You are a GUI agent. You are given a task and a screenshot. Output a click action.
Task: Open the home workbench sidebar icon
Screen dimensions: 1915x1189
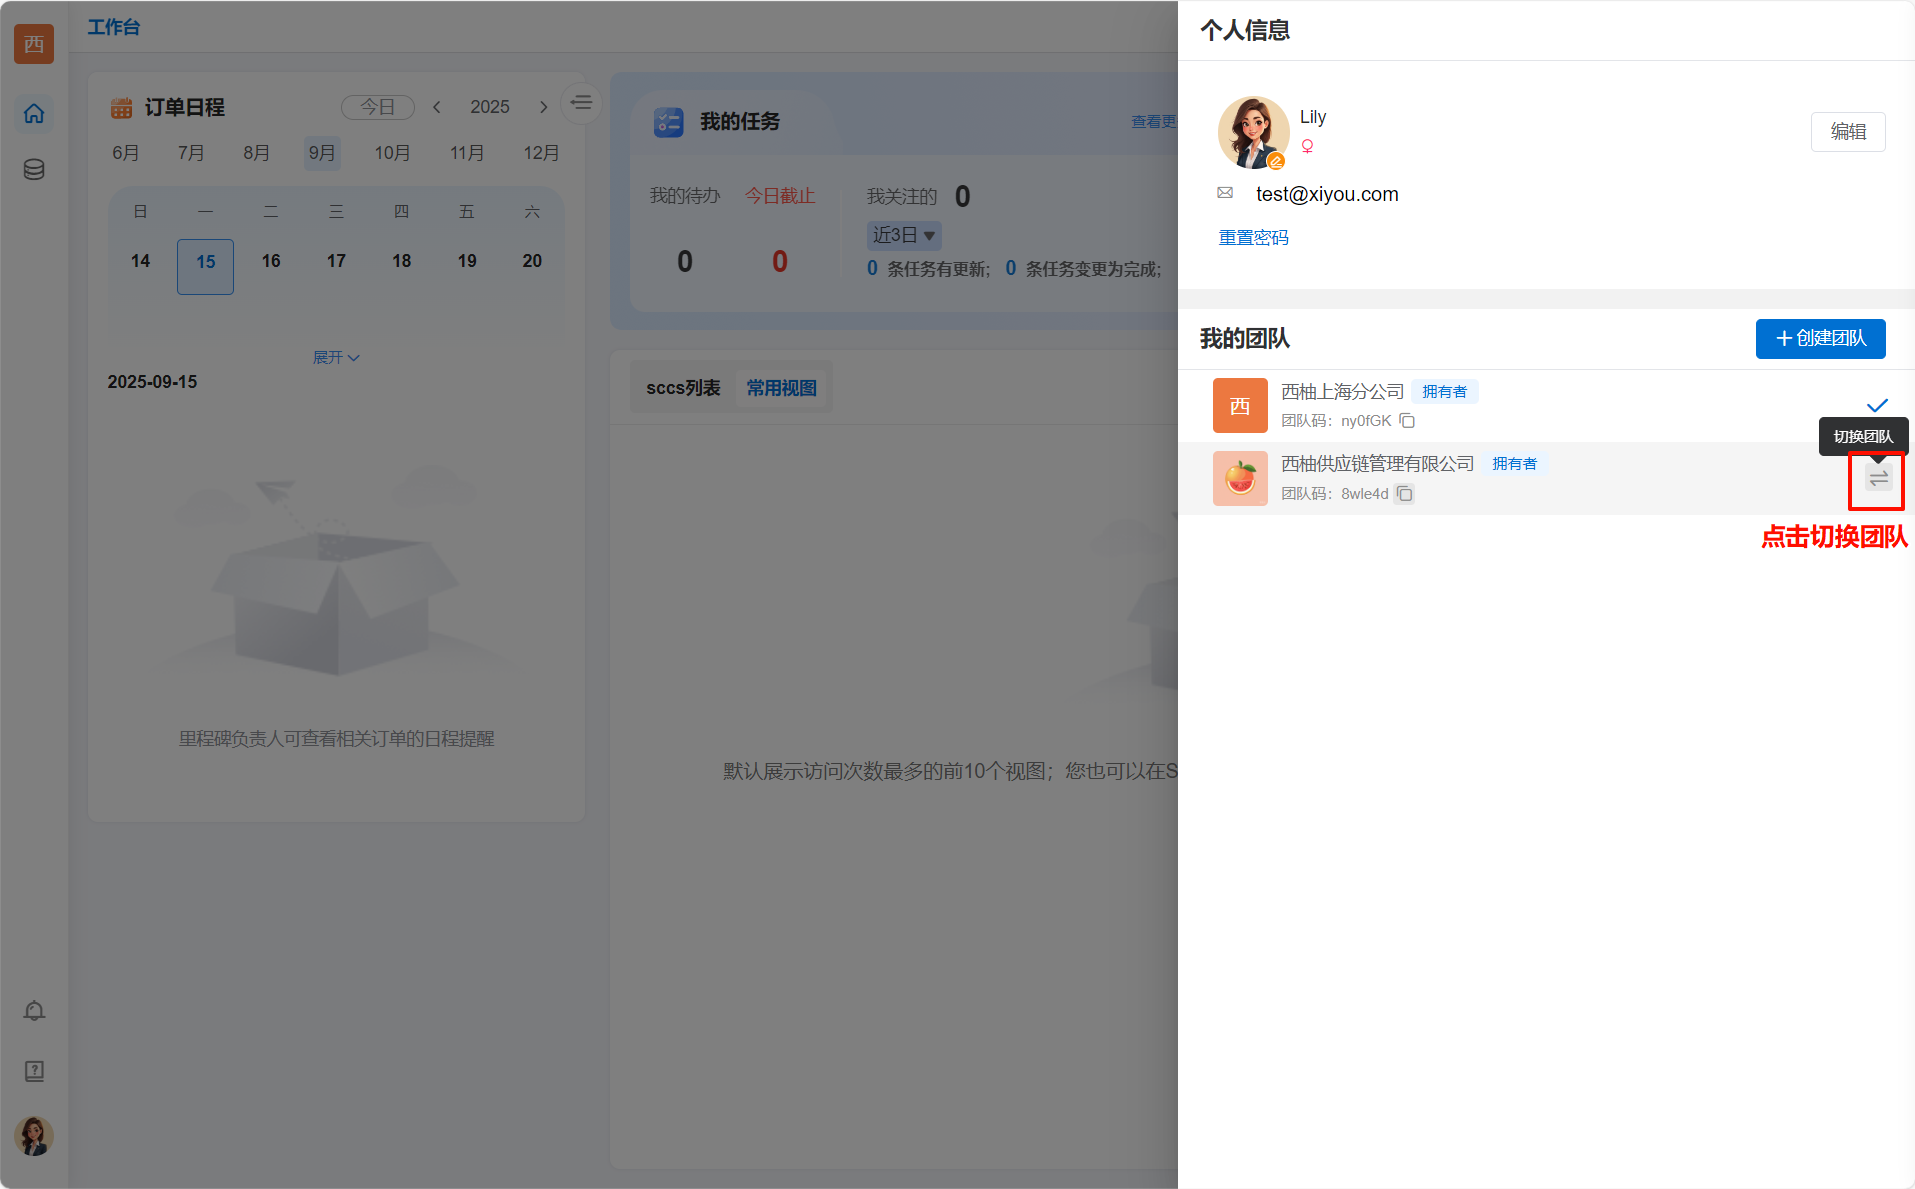[x=34, y=114]
